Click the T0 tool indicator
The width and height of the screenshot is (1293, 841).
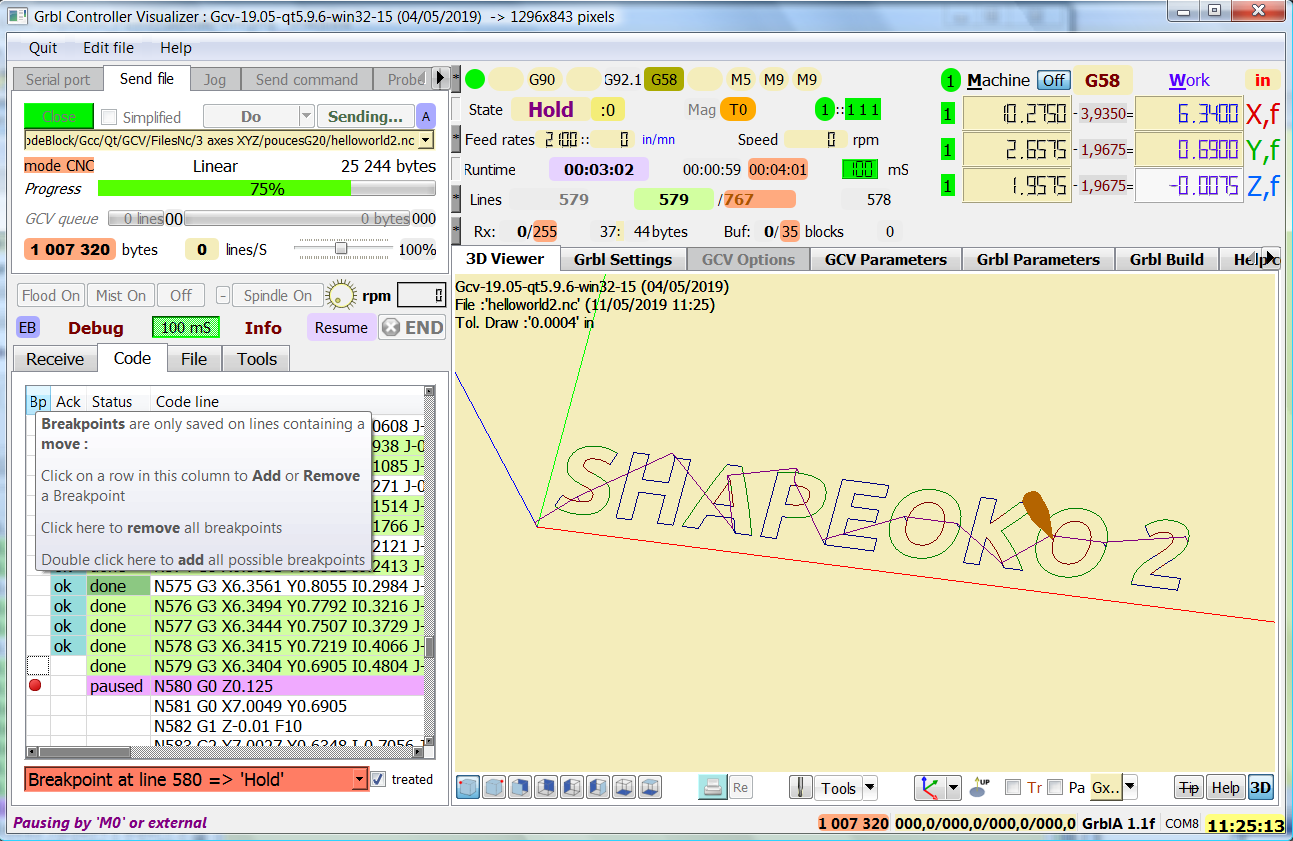pos(738,109)
